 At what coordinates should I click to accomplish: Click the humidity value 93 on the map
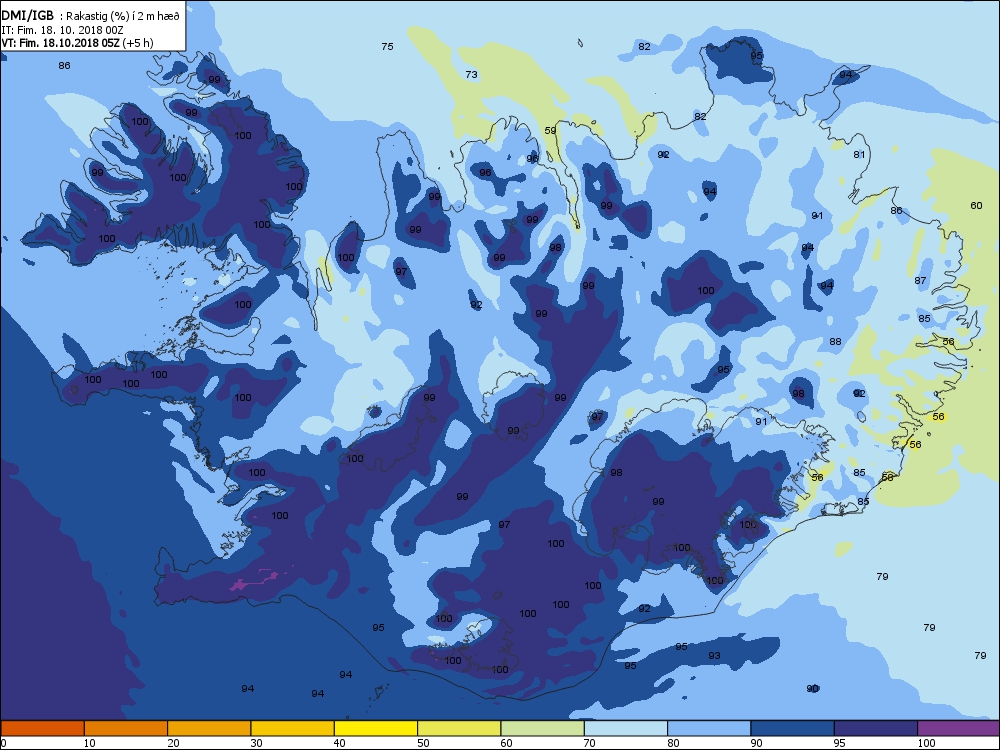pos(714,656)
